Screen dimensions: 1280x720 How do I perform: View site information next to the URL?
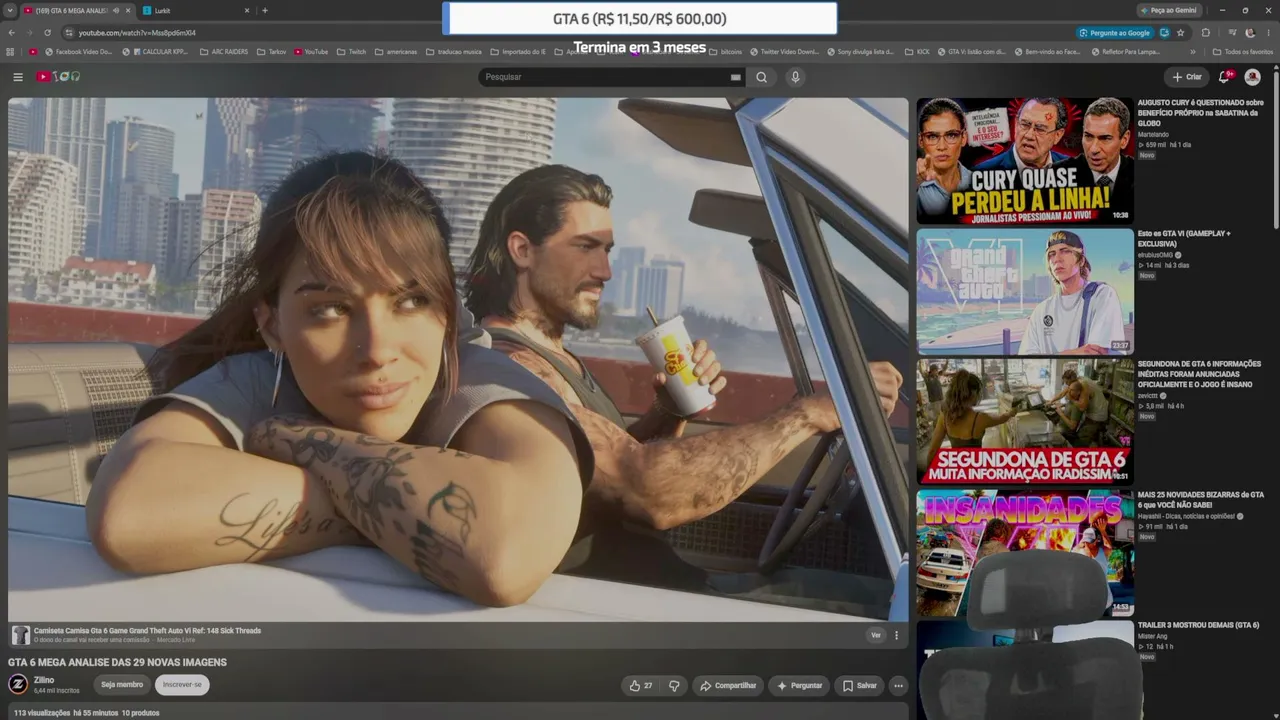click(69, 33)
